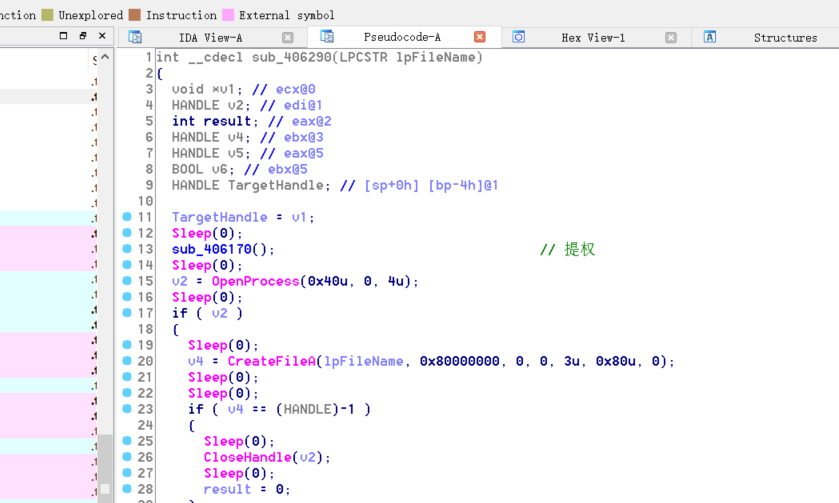Click the lpFileName parameter in the signature
Image resolution: width=839 pixels, height=503 pixels.
click(436, 57)
